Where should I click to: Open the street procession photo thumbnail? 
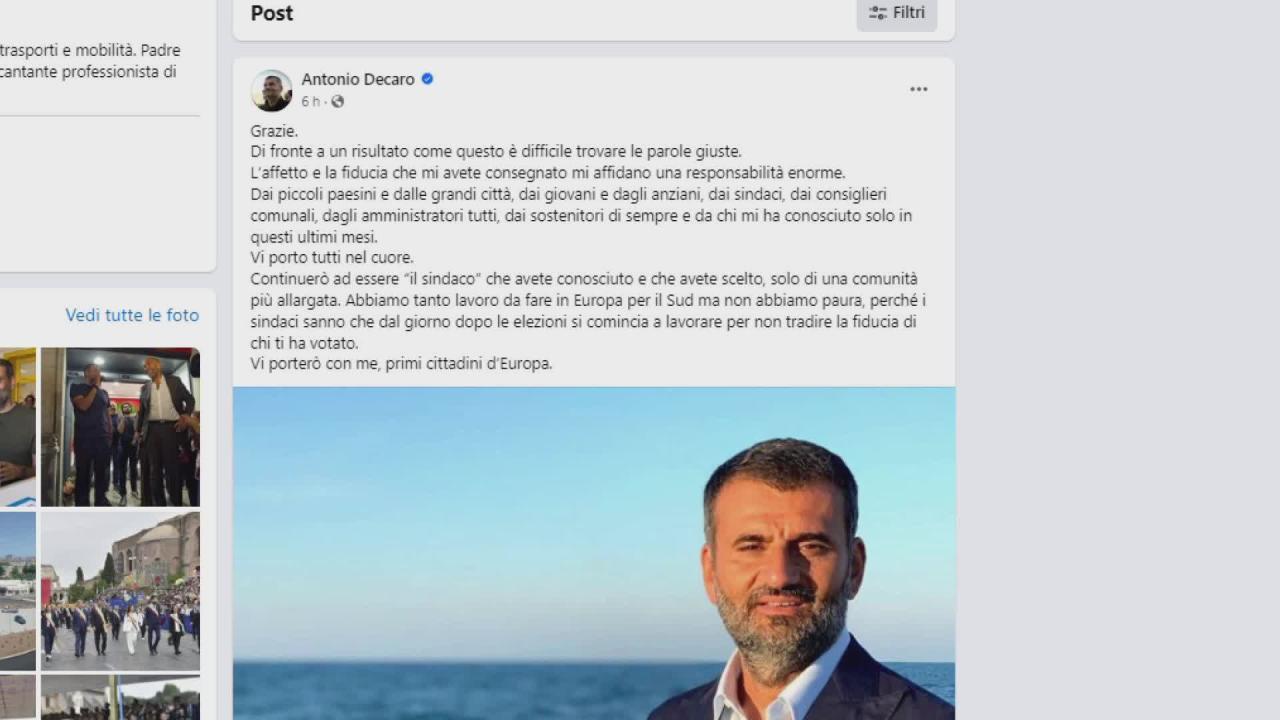(x=120, y=591)
